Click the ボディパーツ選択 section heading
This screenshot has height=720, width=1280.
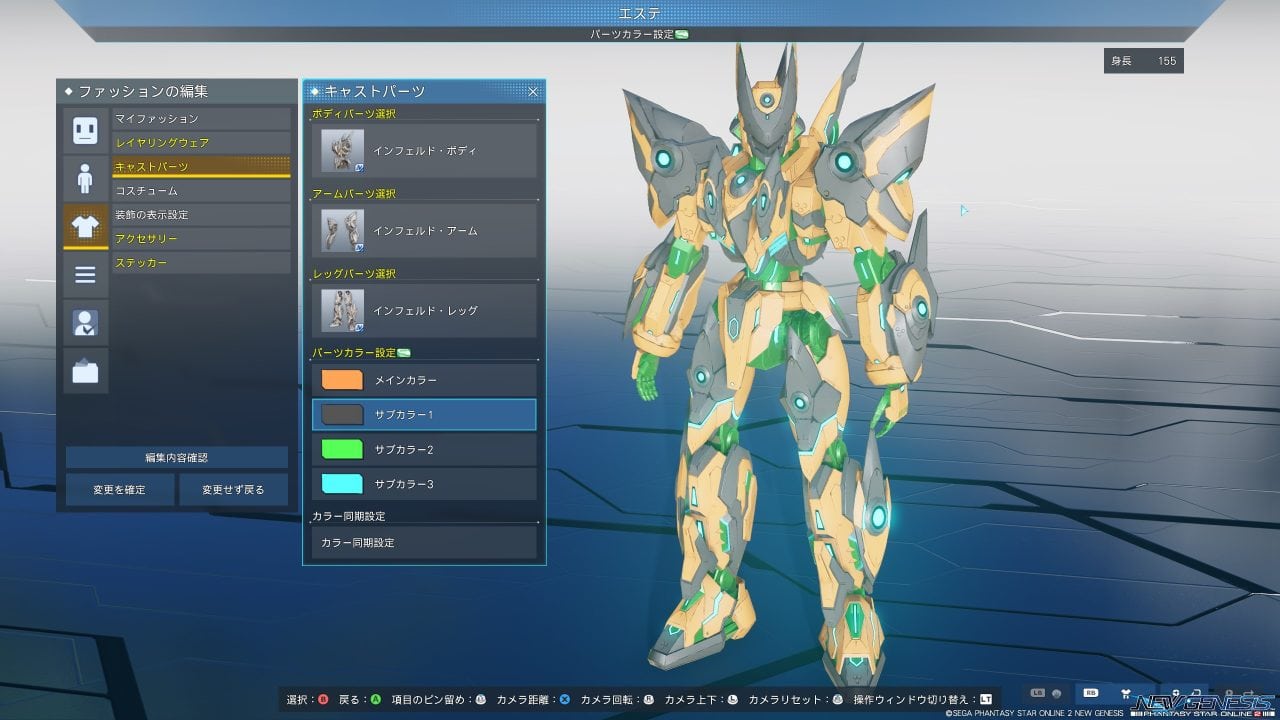354,114
